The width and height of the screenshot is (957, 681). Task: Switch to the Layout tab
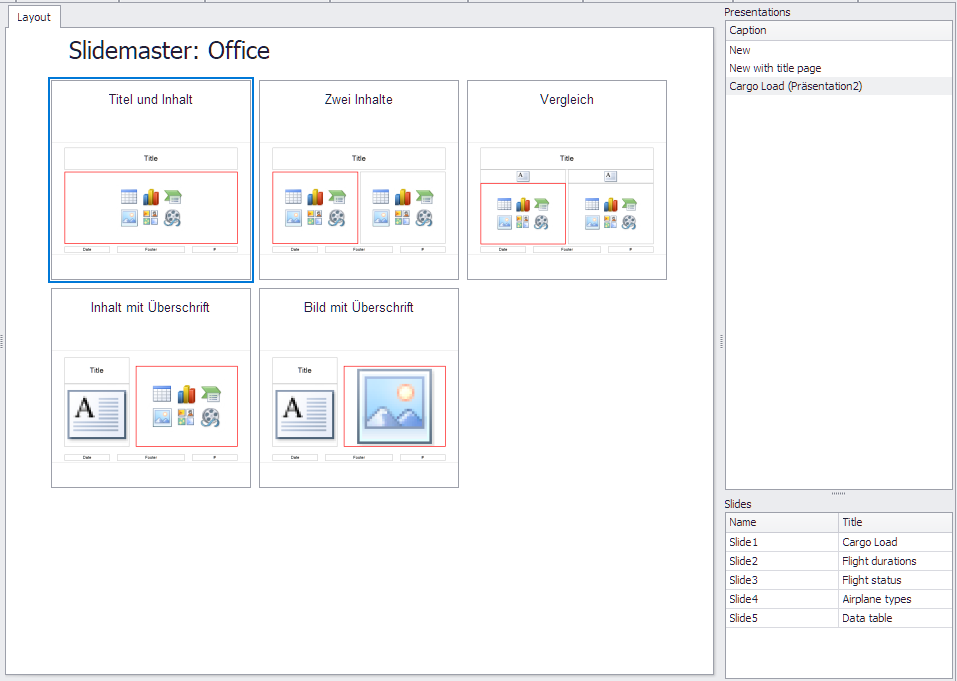[33, 17]
